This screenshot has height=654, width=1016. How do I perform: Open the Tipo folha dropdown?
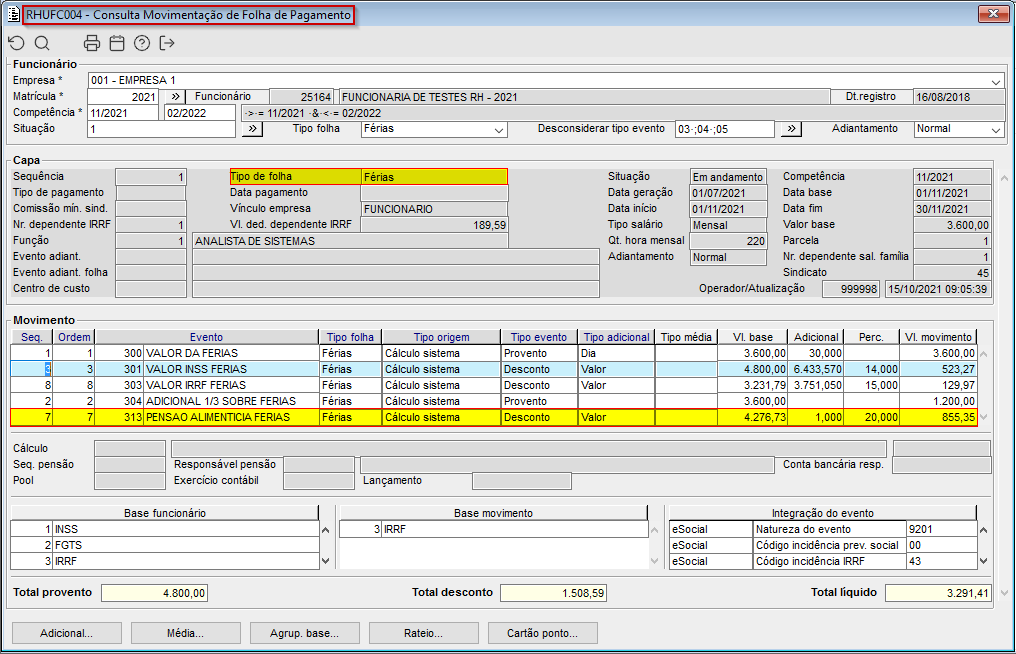coord(499,129)
